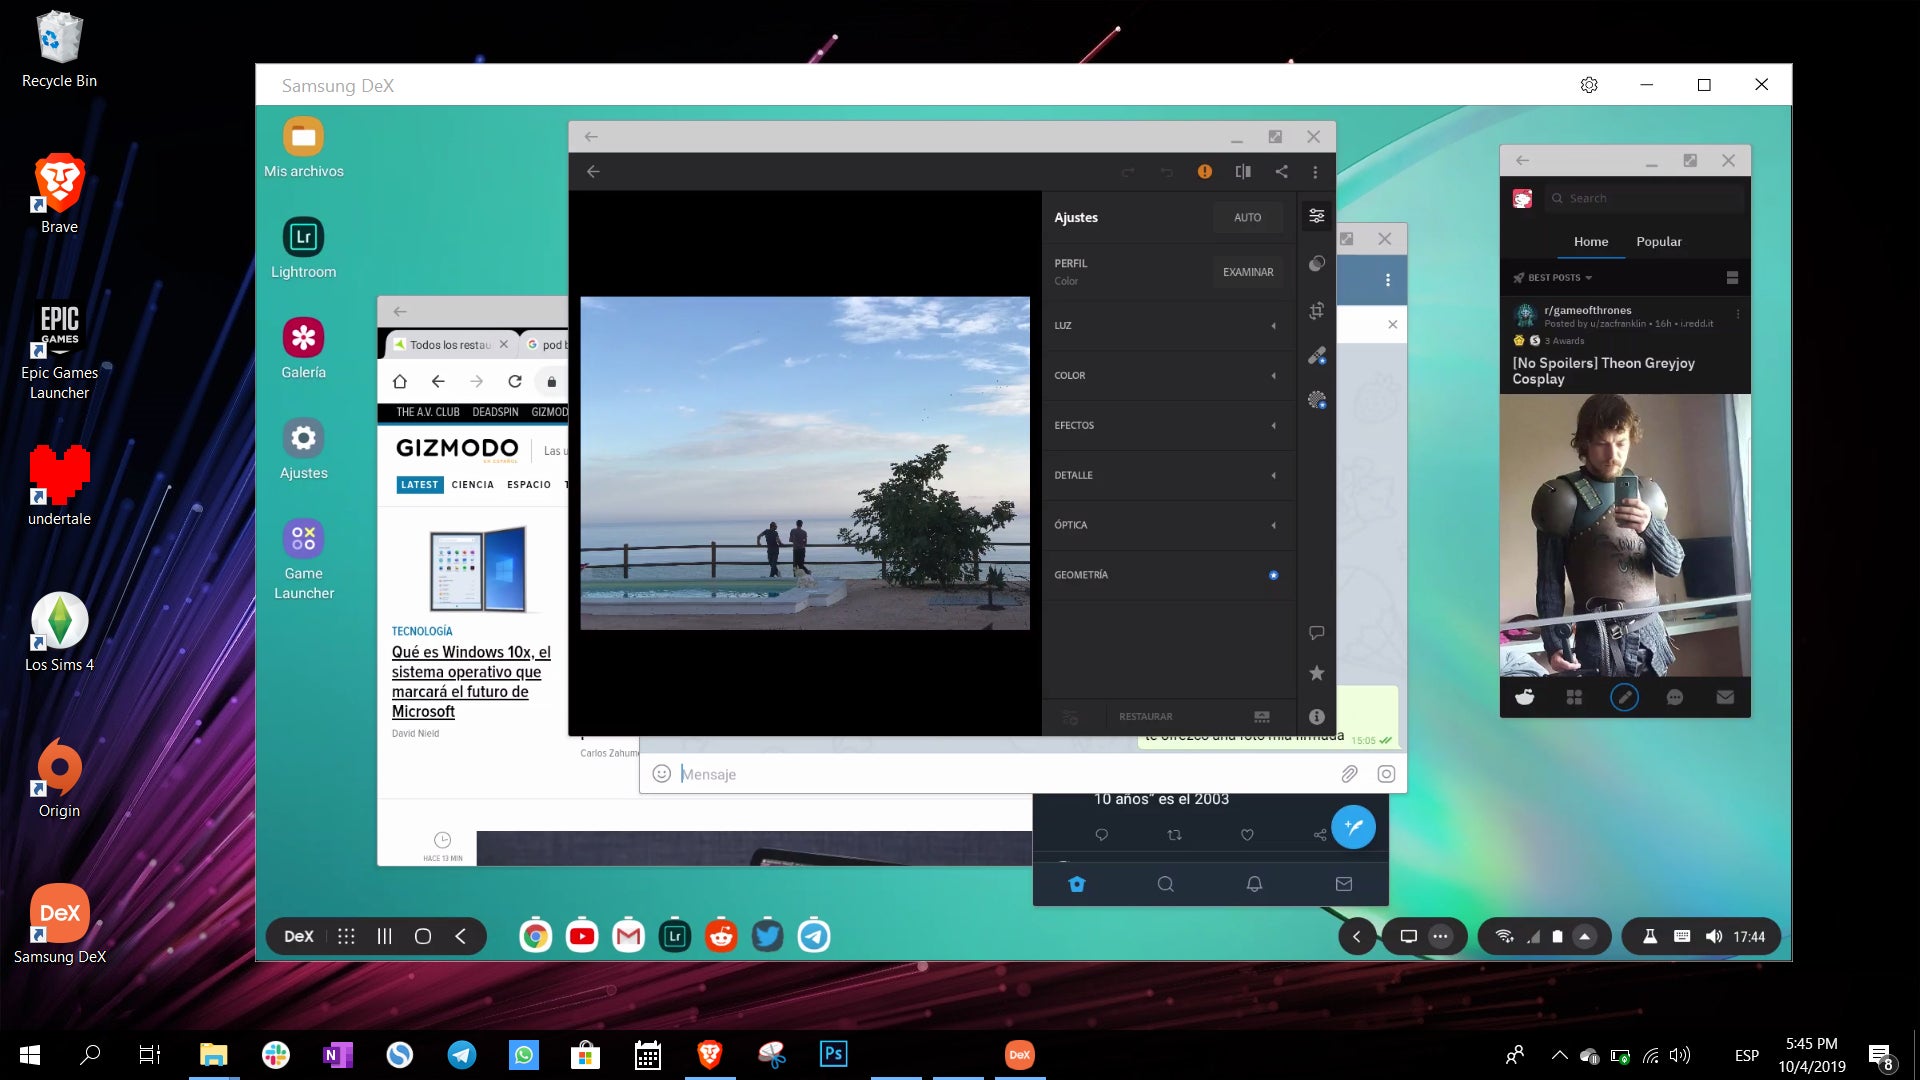Toggle Reddit card layout view icon
1920x1080 pixels.
1732,278
